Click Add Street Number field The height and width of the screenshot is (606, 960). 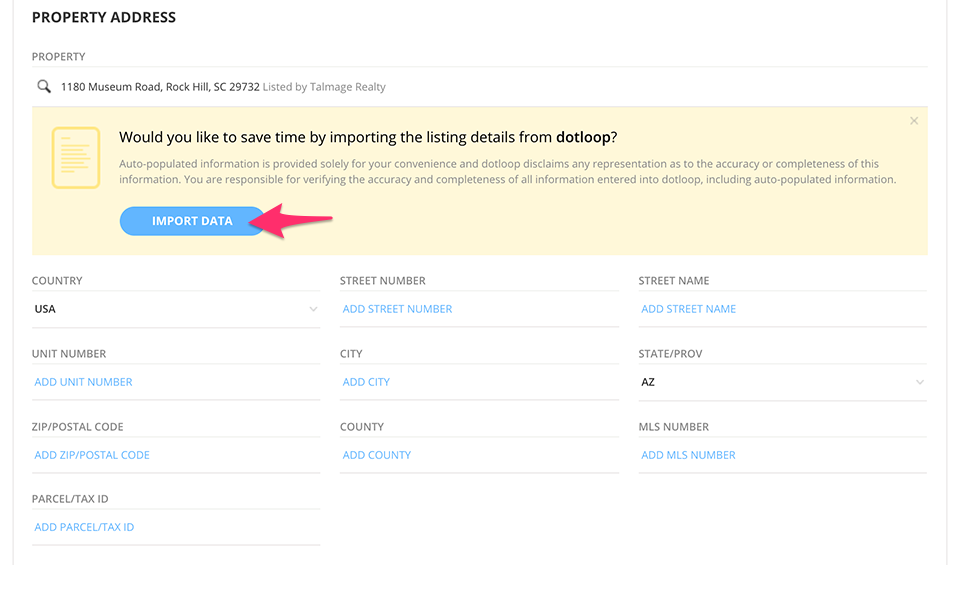click(397, 309)
